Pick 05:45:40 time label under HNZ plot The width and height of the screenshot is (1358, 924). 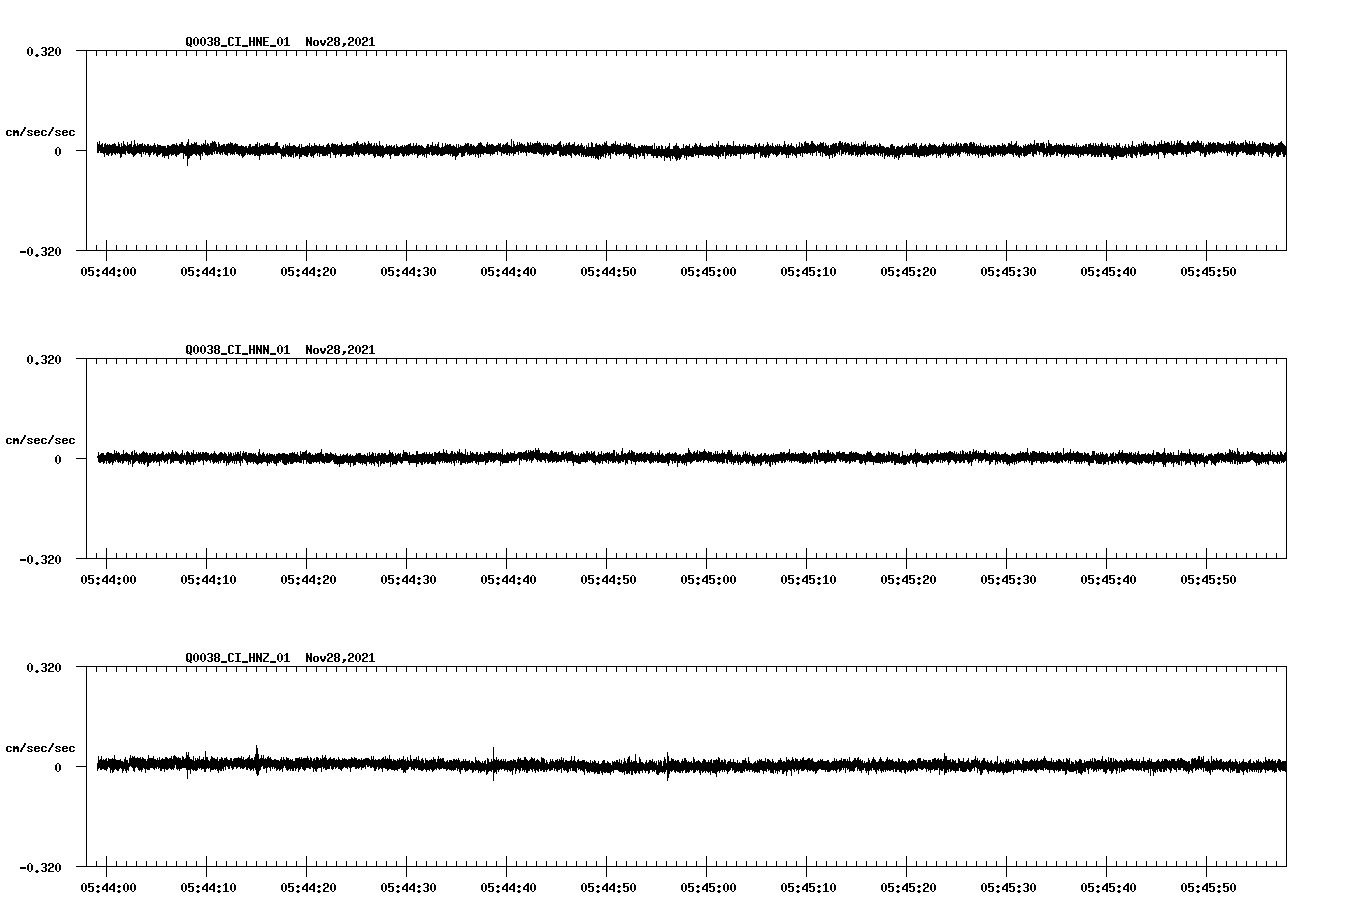(1108, 888)
